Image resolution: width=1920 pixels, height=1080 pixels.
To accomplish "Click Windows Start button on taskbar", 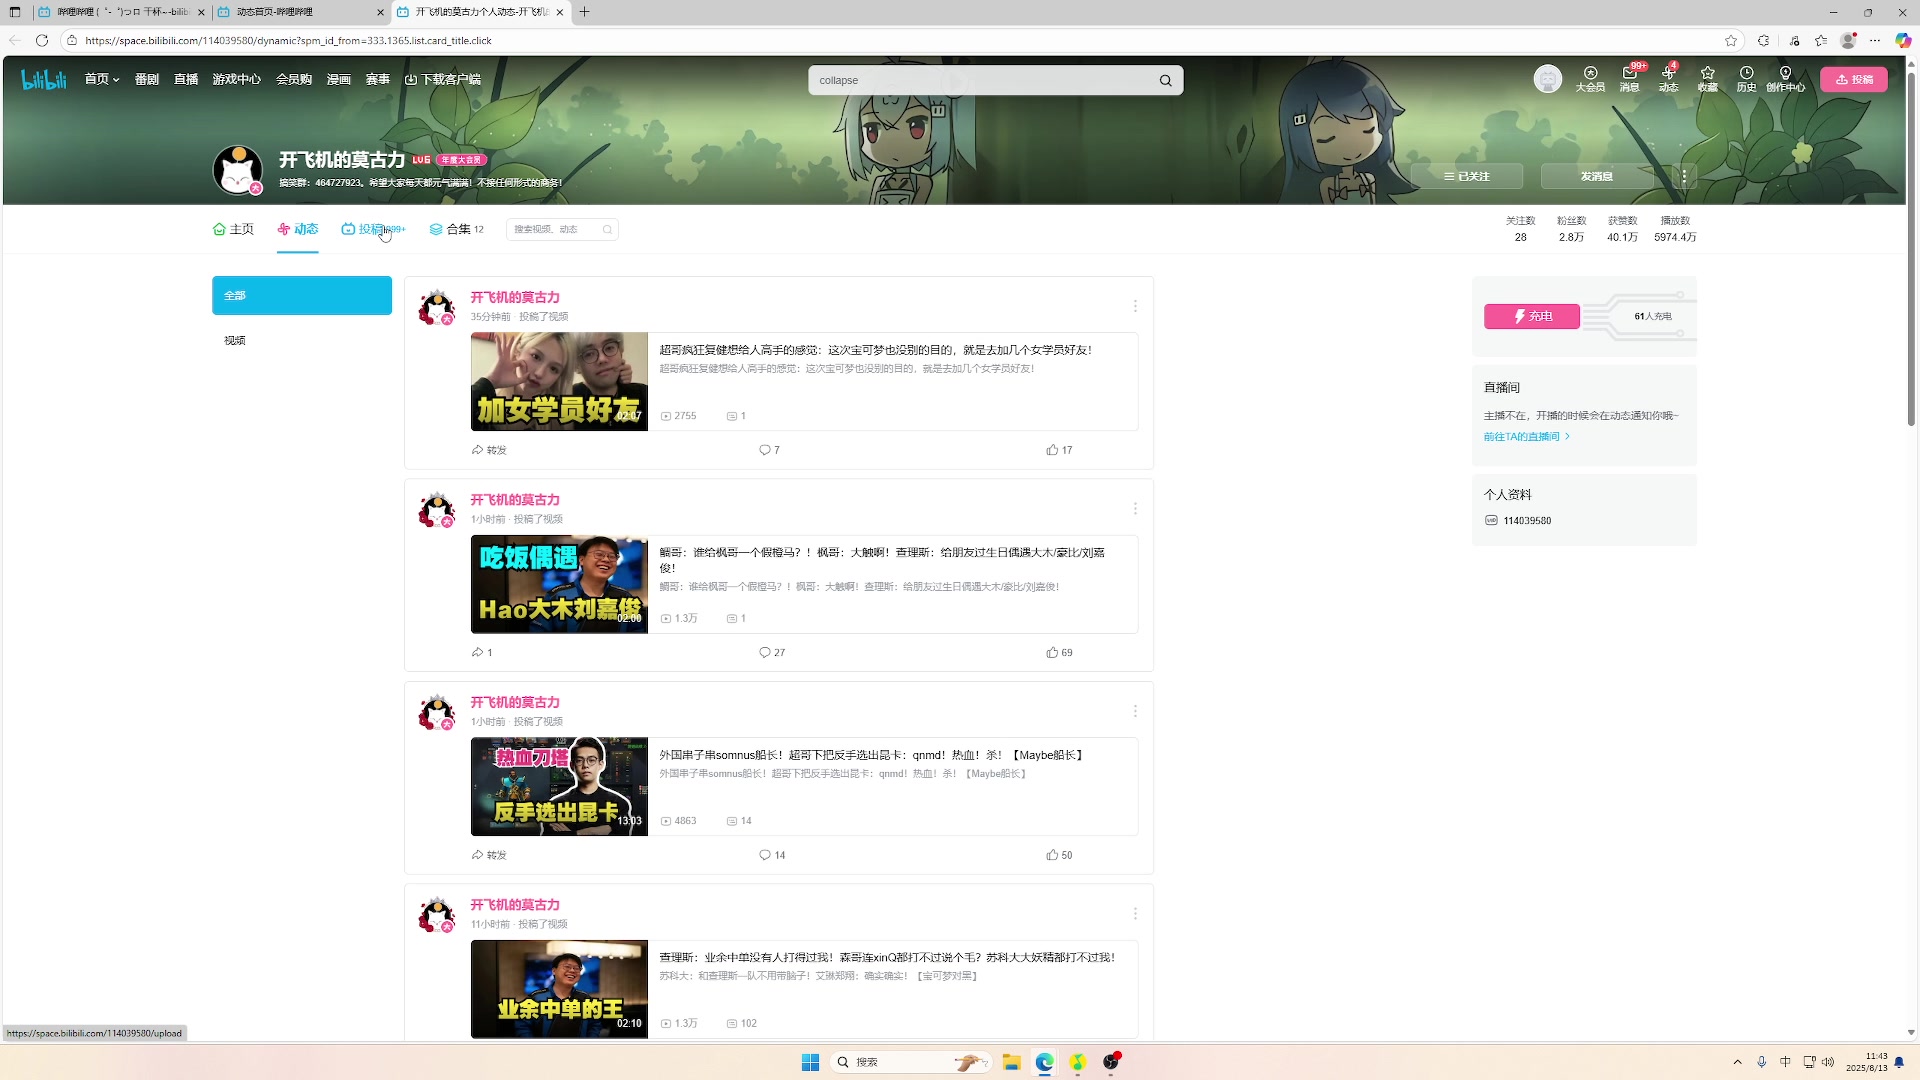I will click(x=810, y=1062).
